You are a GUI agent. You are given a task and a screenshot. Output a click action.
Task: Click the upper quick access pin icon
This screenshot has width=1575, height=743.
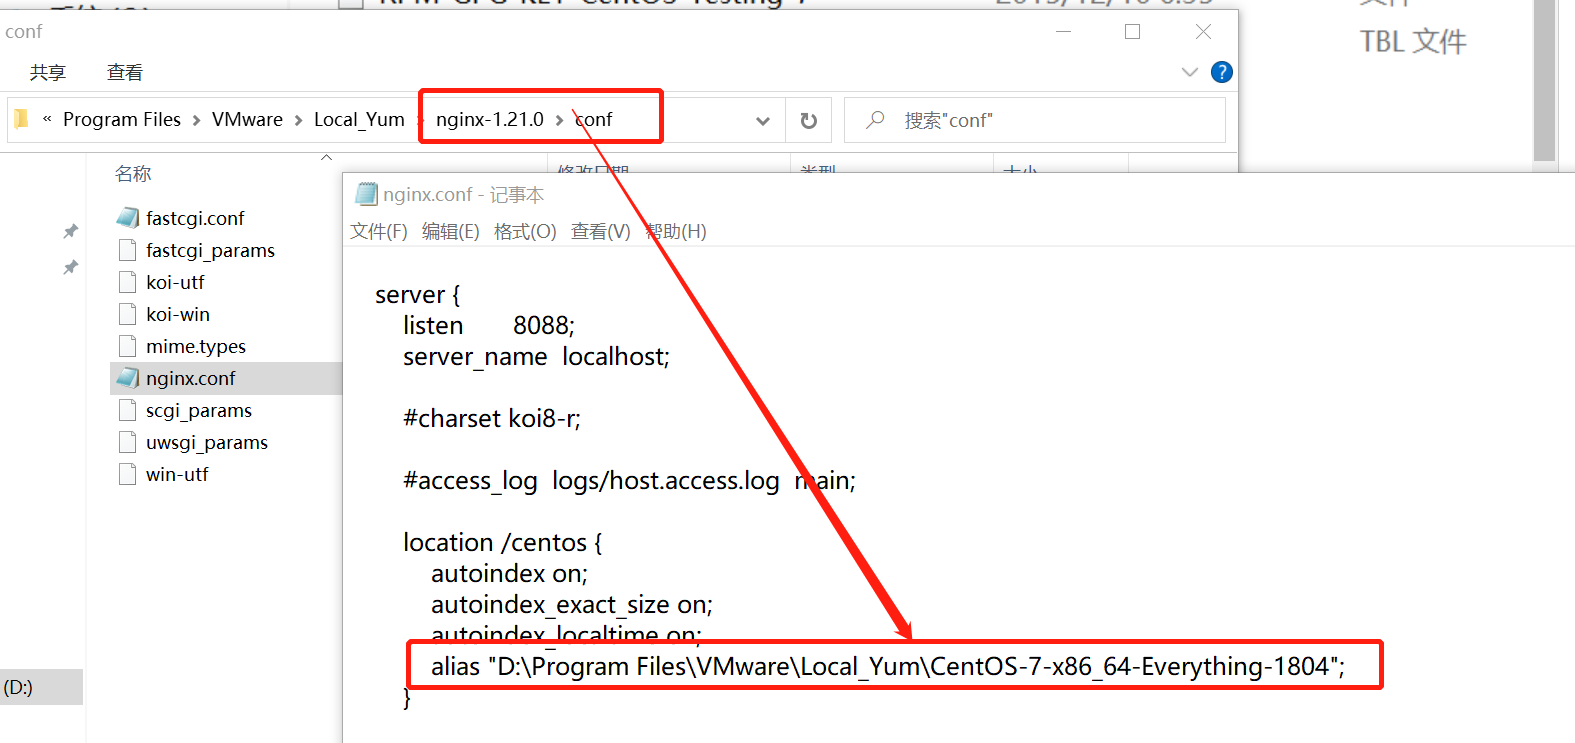[x=70, y=231]
